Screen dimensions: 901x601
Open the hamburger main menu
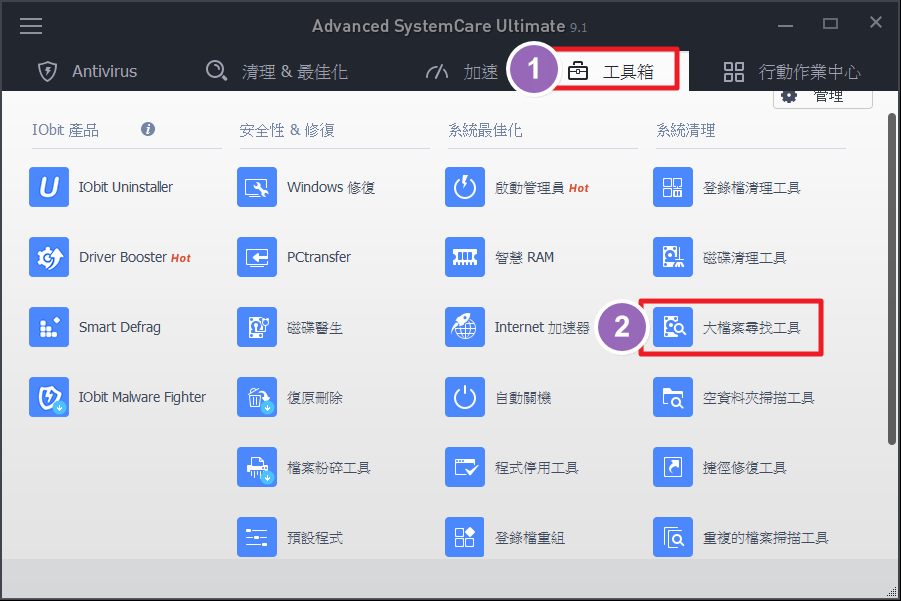click(x=31, y=26)
